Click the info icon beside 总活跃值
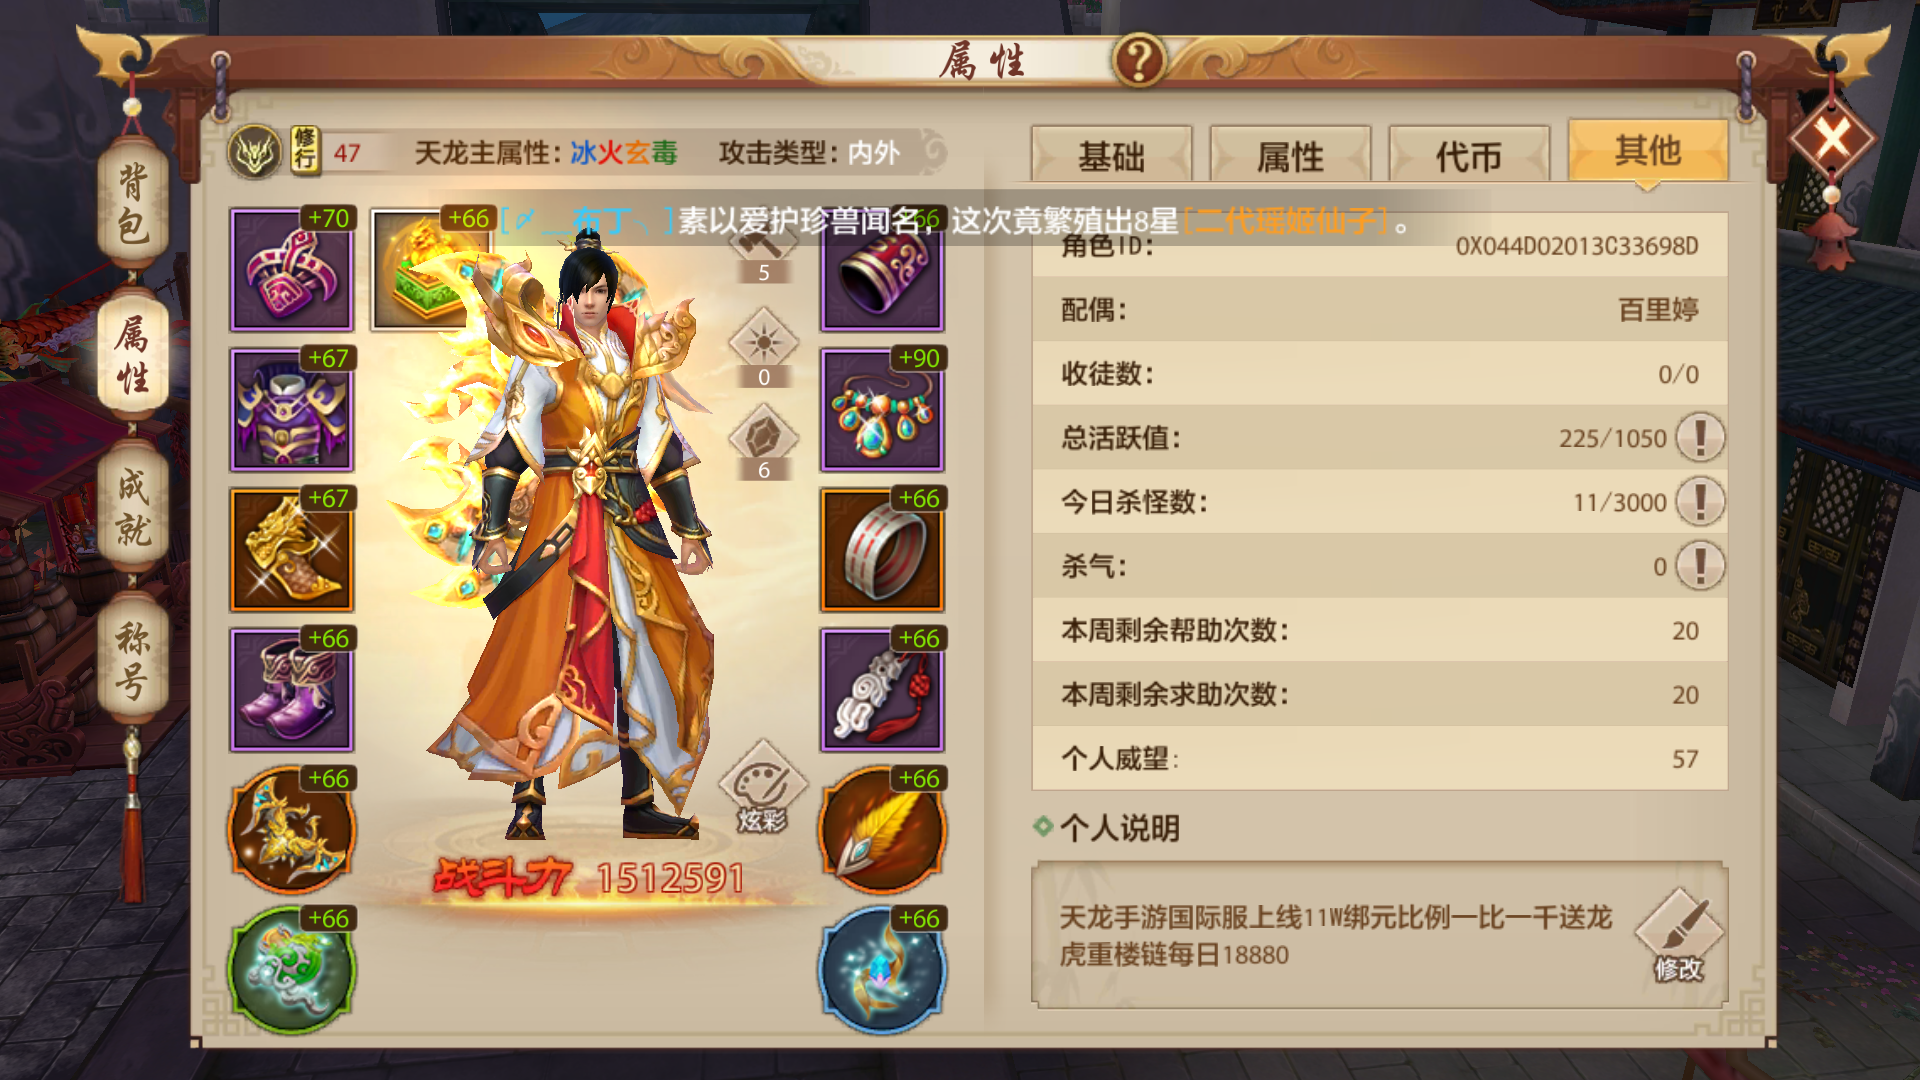Viewport: 1920px width, 1080px height. click(1700, 437)
